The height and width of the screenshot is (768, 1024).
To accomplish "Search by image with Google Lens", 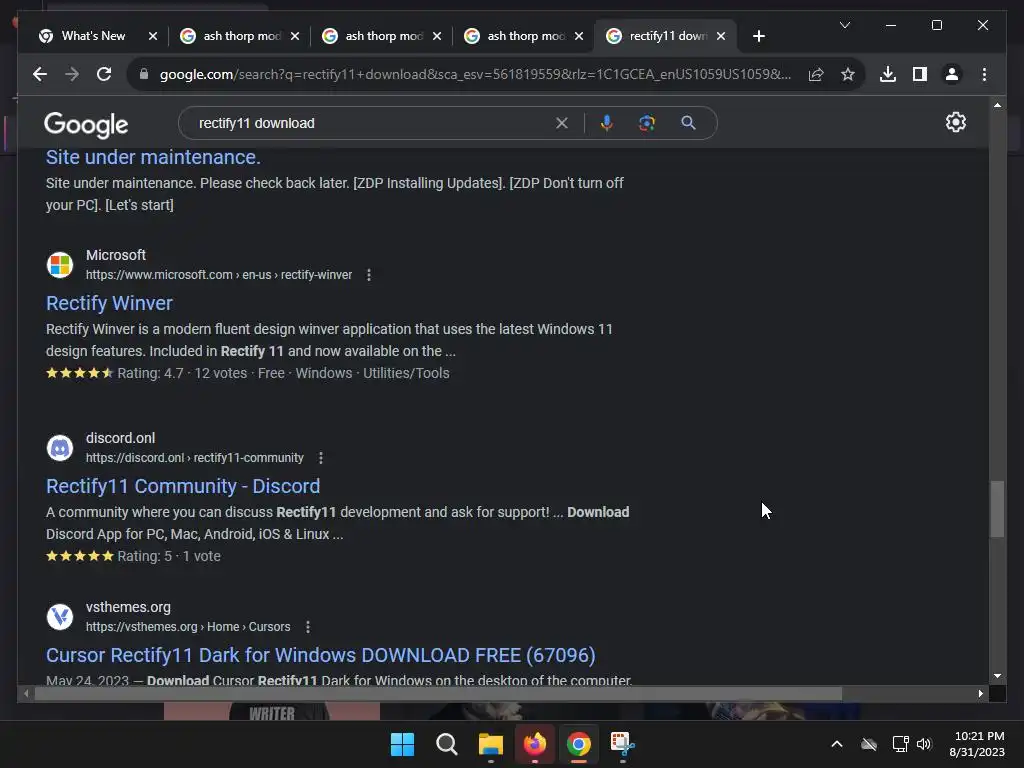I will click(x=647, y=123).
